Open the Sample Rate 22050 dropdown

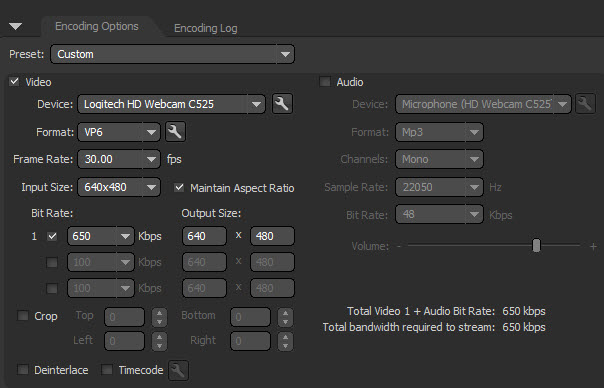439,187
